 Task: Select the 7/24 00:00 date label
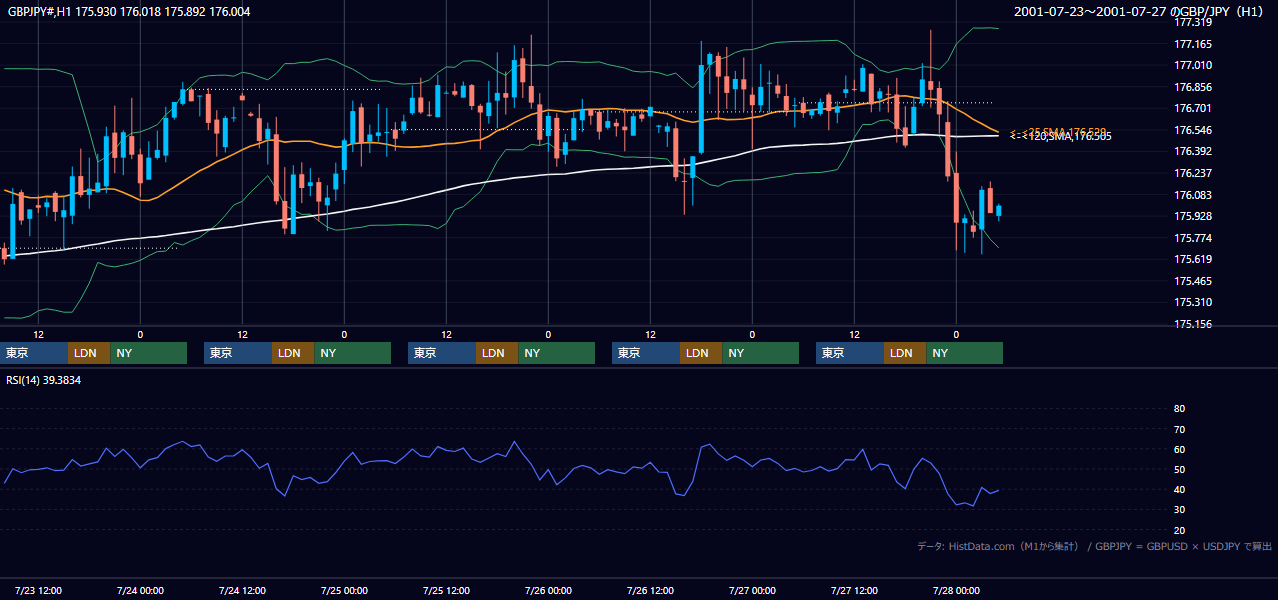[x=140, y=591]
